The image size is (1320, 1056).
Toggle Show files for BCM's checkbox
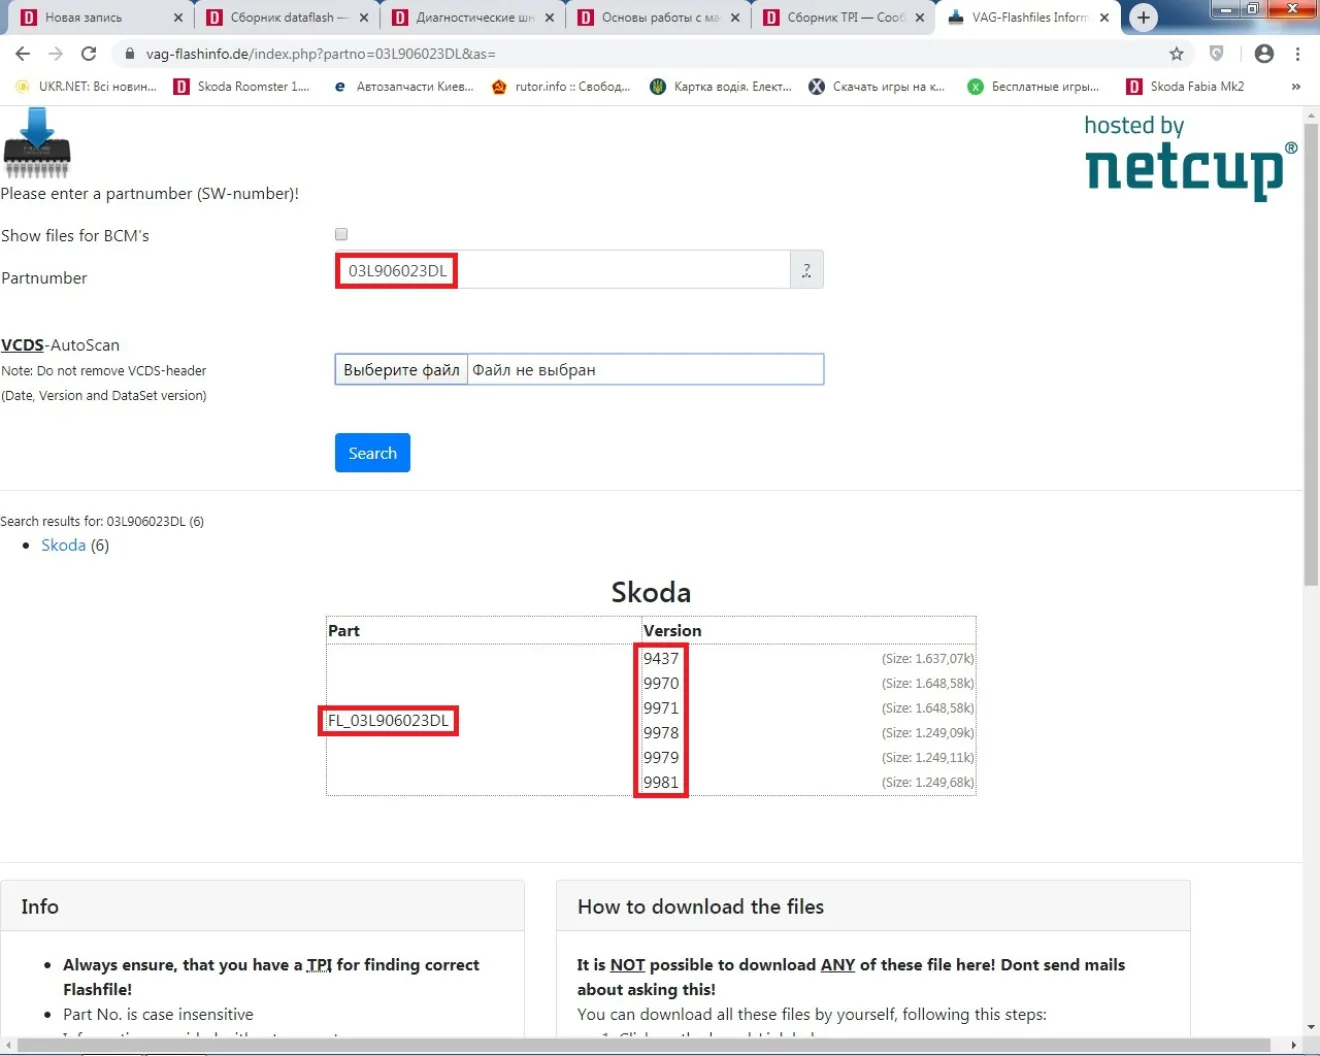tap(341, 234)
